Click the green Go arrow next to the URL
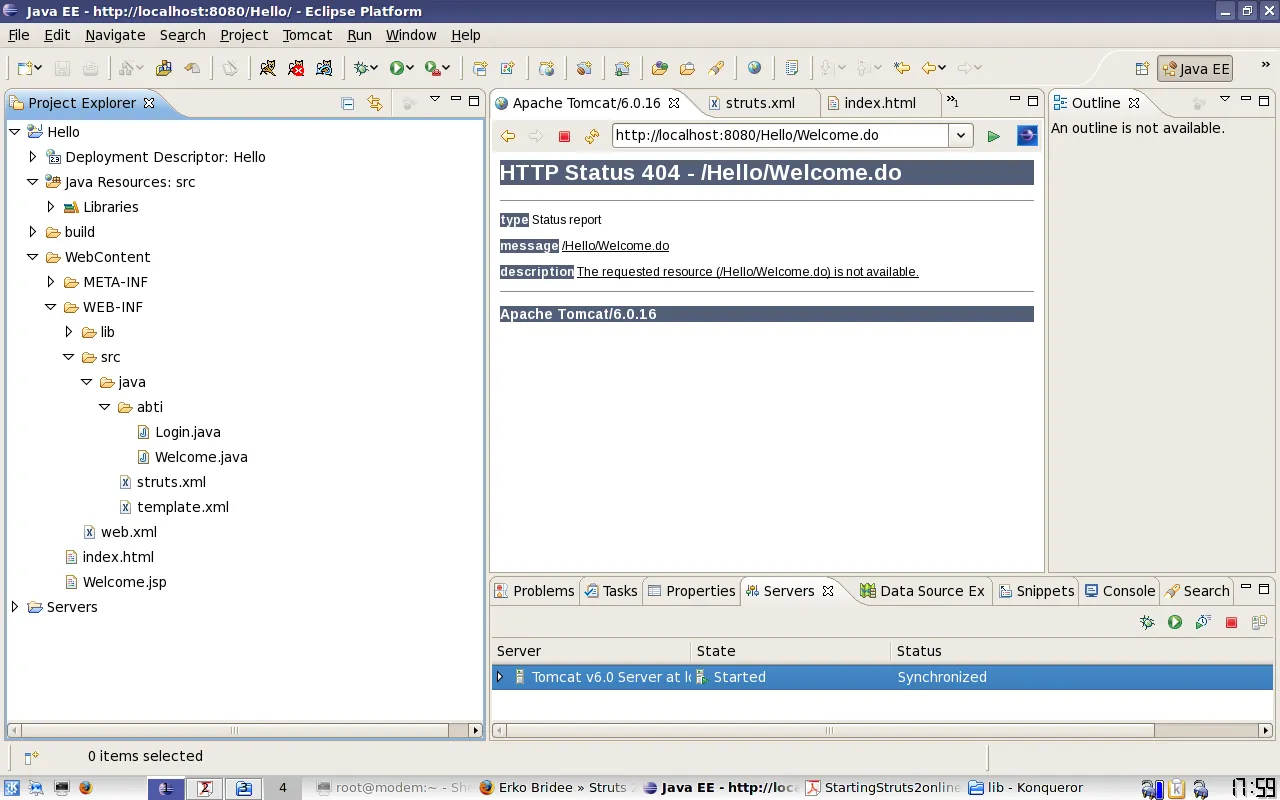Viewport: 1280px width, 800px height. pos(993,136)
